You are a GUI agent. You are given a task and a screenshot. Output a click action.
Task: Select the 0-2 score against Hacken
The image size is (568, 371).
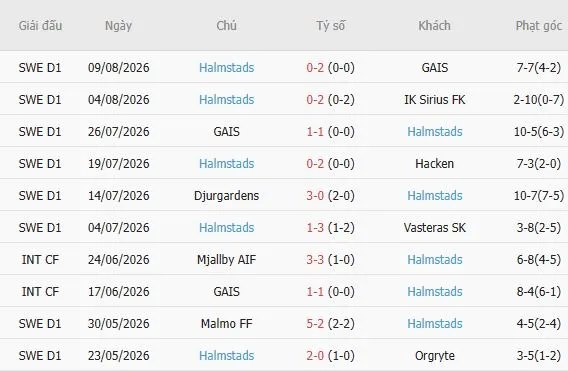pyautogui.click(x=315, y=164)
